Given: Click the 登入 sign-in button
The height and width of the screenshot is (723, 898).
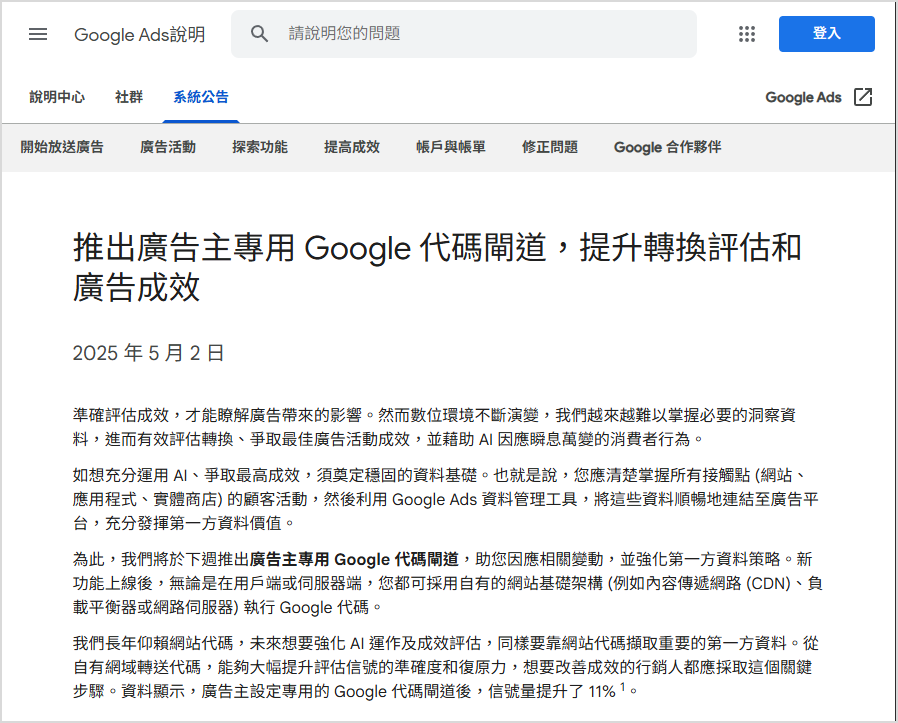Looking at the screenshot, I should (x=826, y=34).
